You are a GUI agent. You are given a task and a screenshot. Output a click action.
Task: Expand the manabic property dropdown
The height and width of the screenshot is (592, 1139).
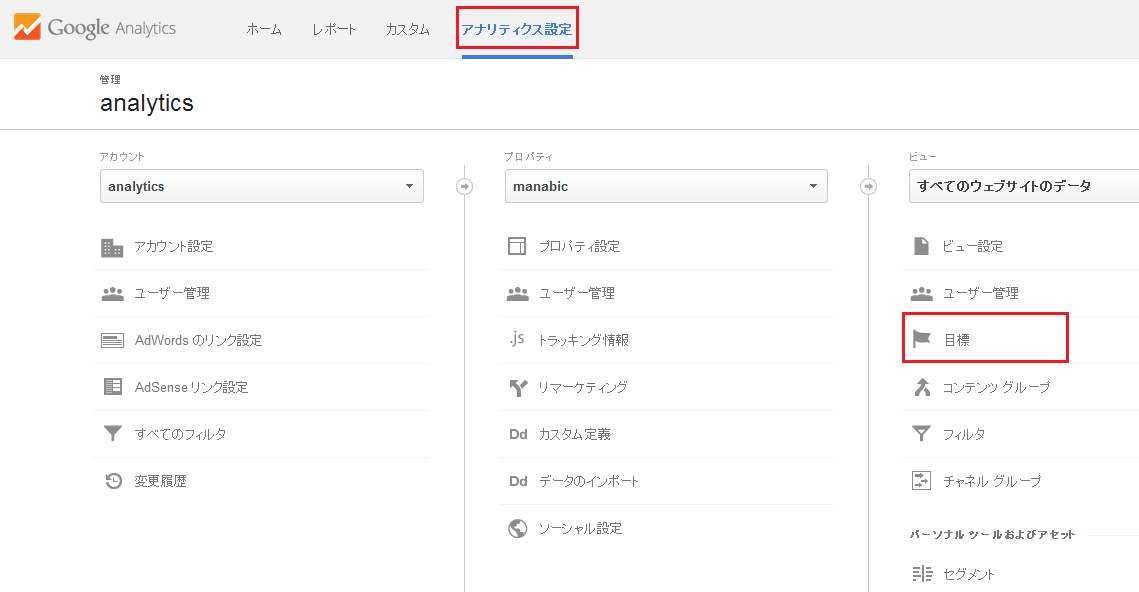(666, 186)
